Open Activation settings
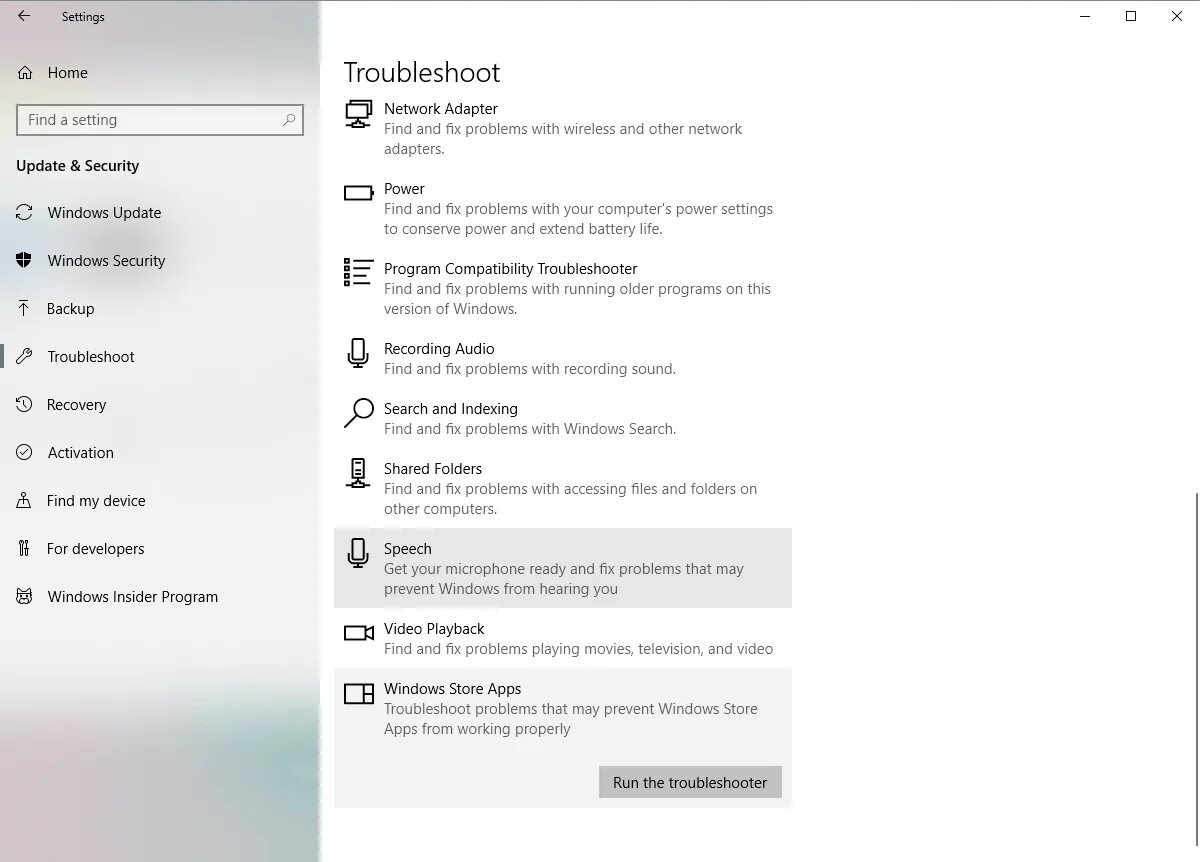The width and height of the screenshot is (1200, 862). (80, 453)
